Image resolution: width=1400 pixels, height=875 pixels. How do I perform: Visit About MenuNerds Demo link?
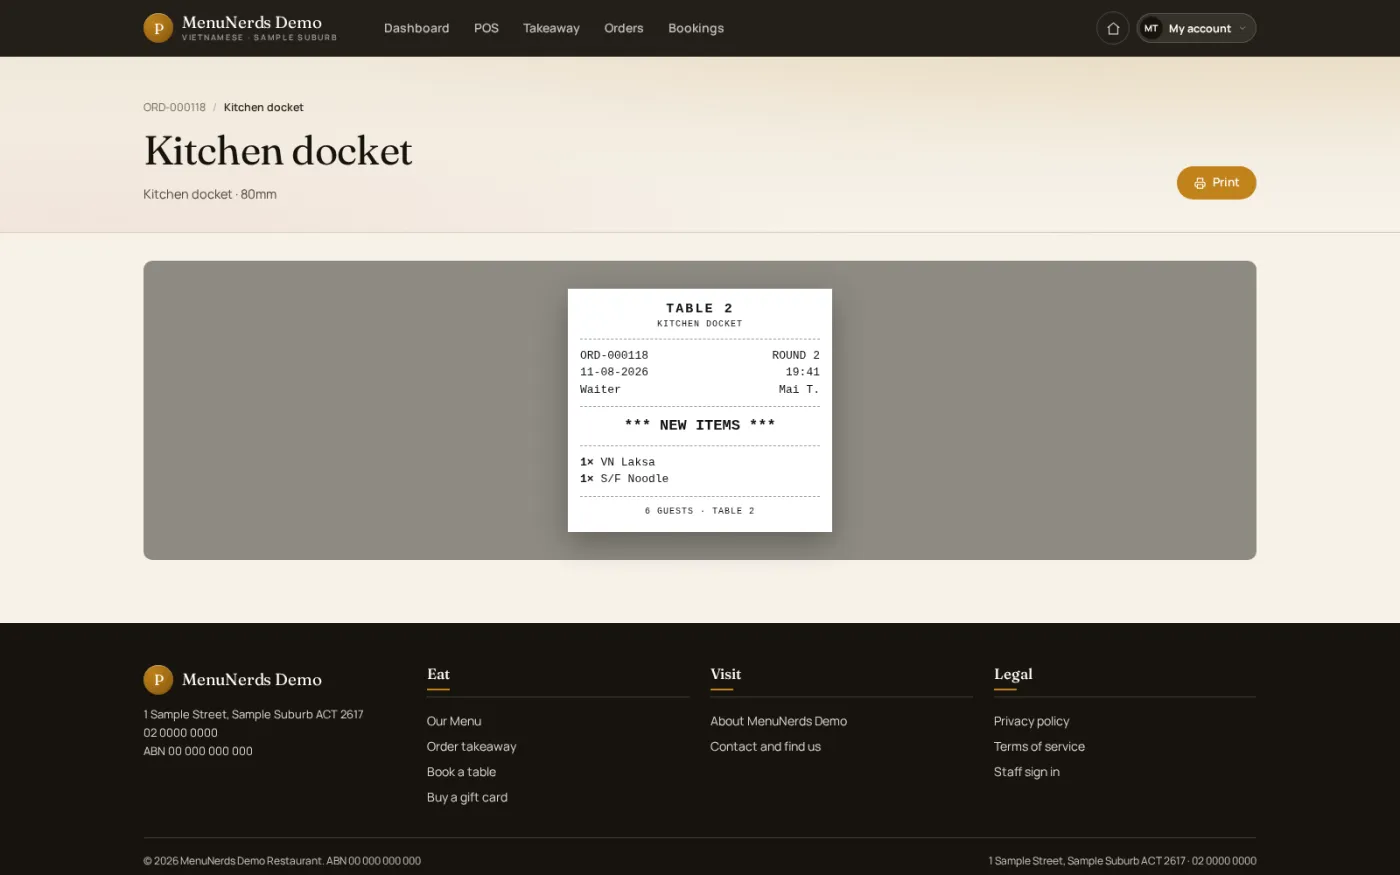778,721
